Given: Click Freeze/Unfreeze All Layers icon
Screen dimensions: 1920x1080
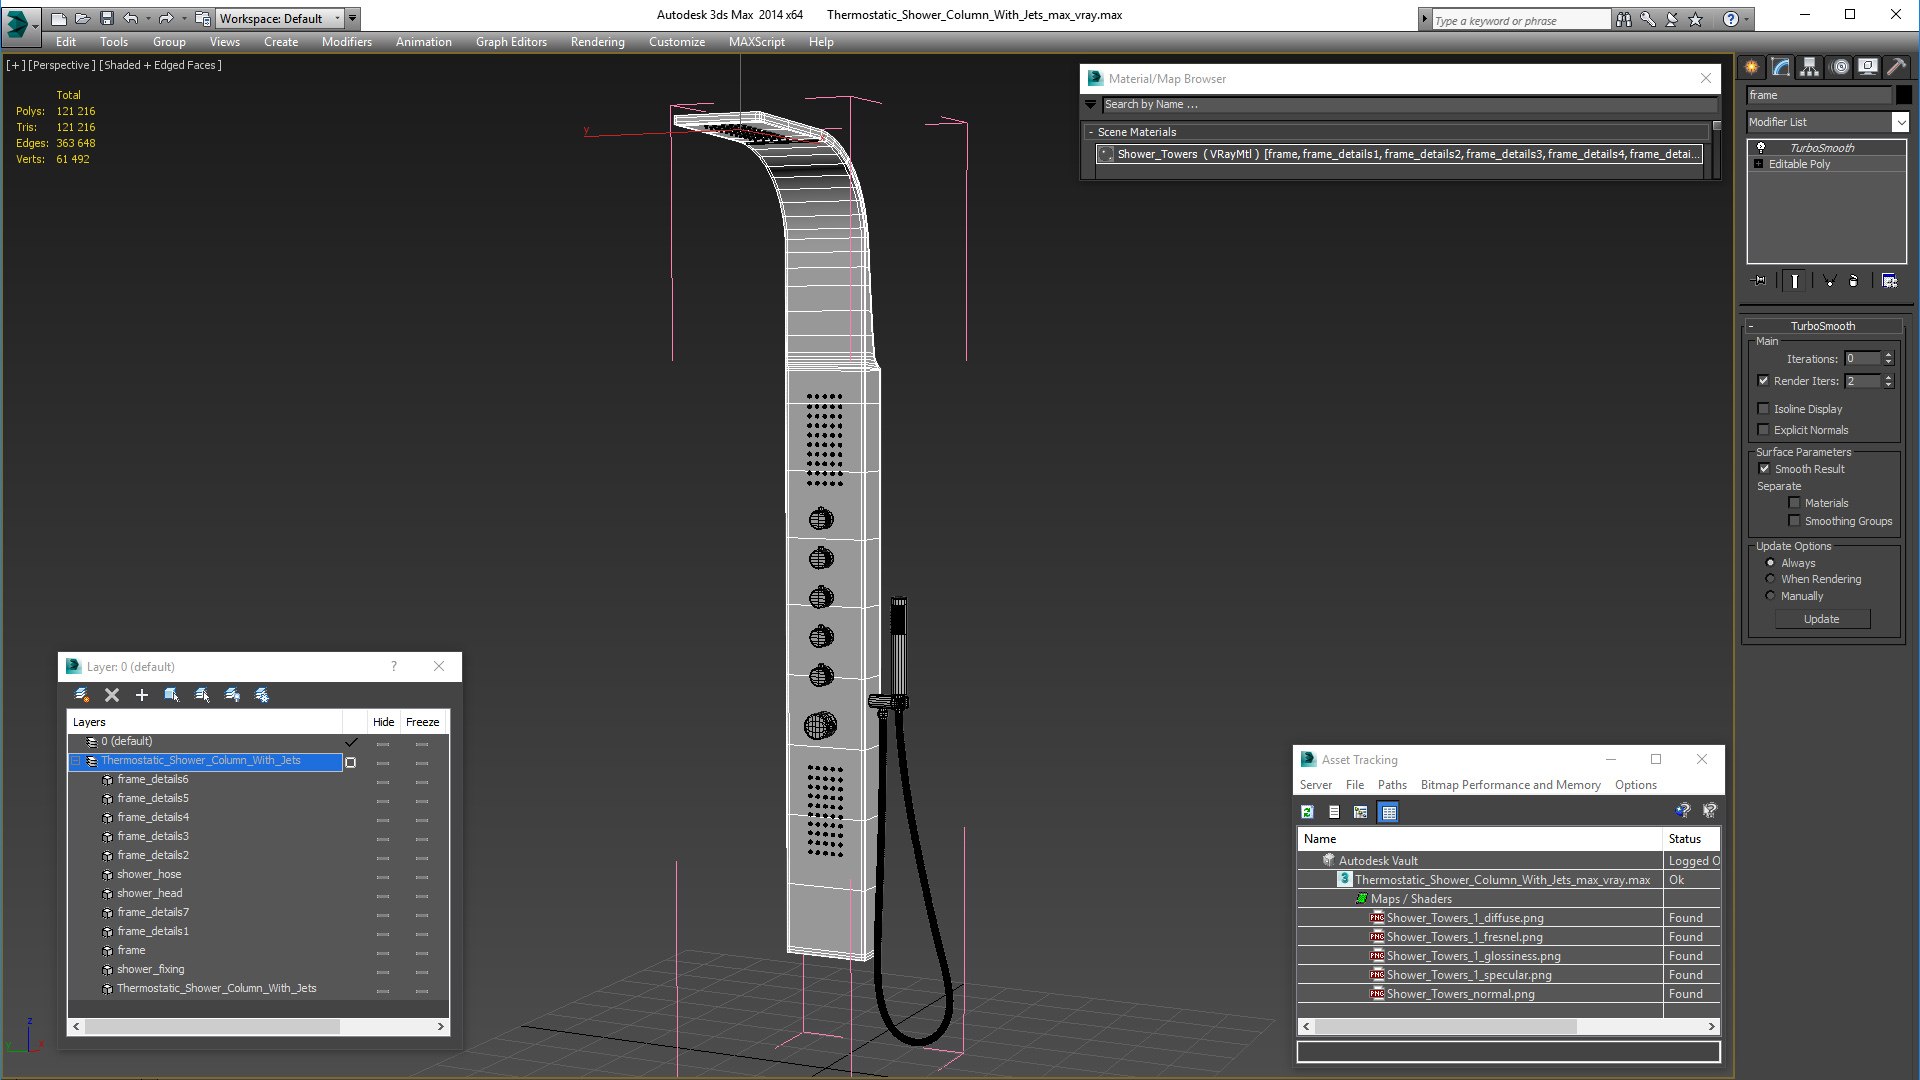Looking at the screenshot, I should coord(262,695).
